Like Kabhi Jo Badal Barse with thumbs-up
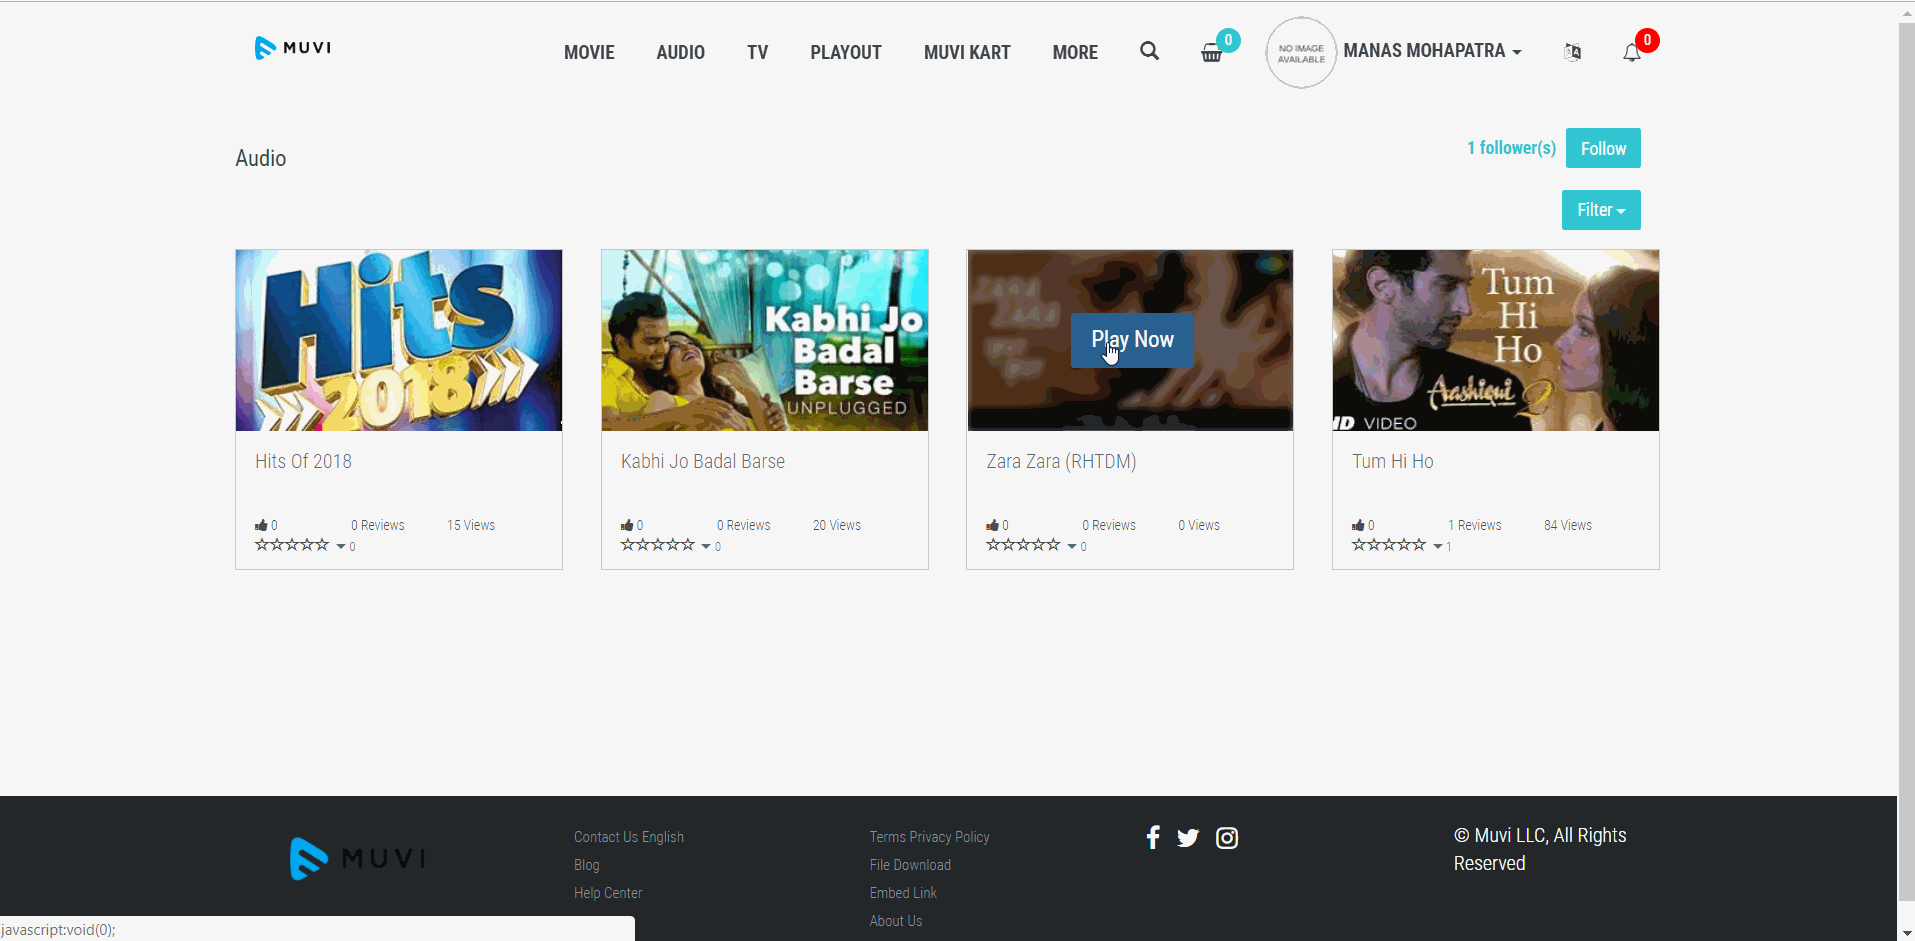The height and width of the screenshot is (941, 1915). [627, 525]
